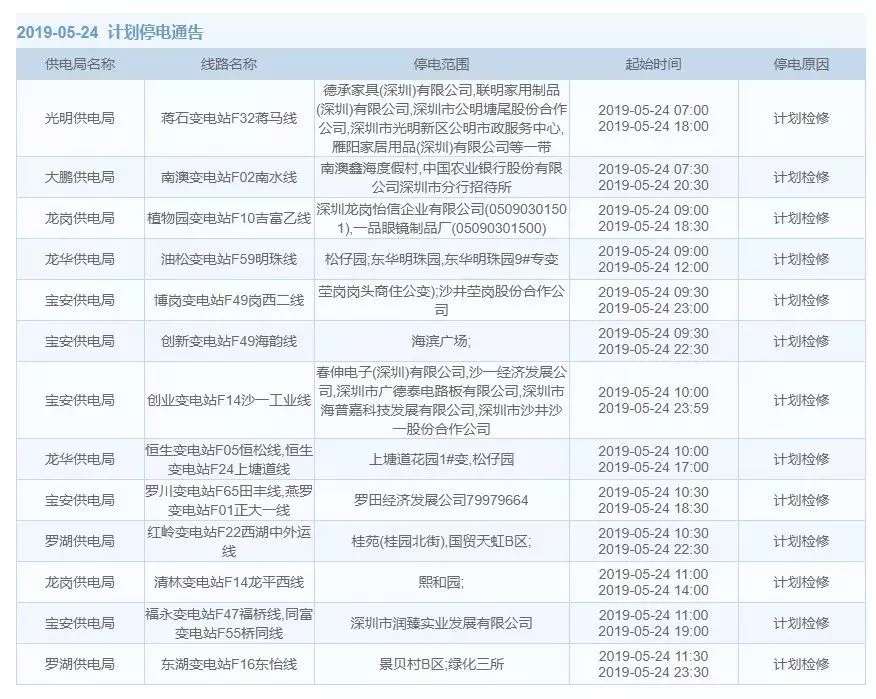
Task: Select the 红岭变电站F22西湖中外运线 cell
Action: 229,541
